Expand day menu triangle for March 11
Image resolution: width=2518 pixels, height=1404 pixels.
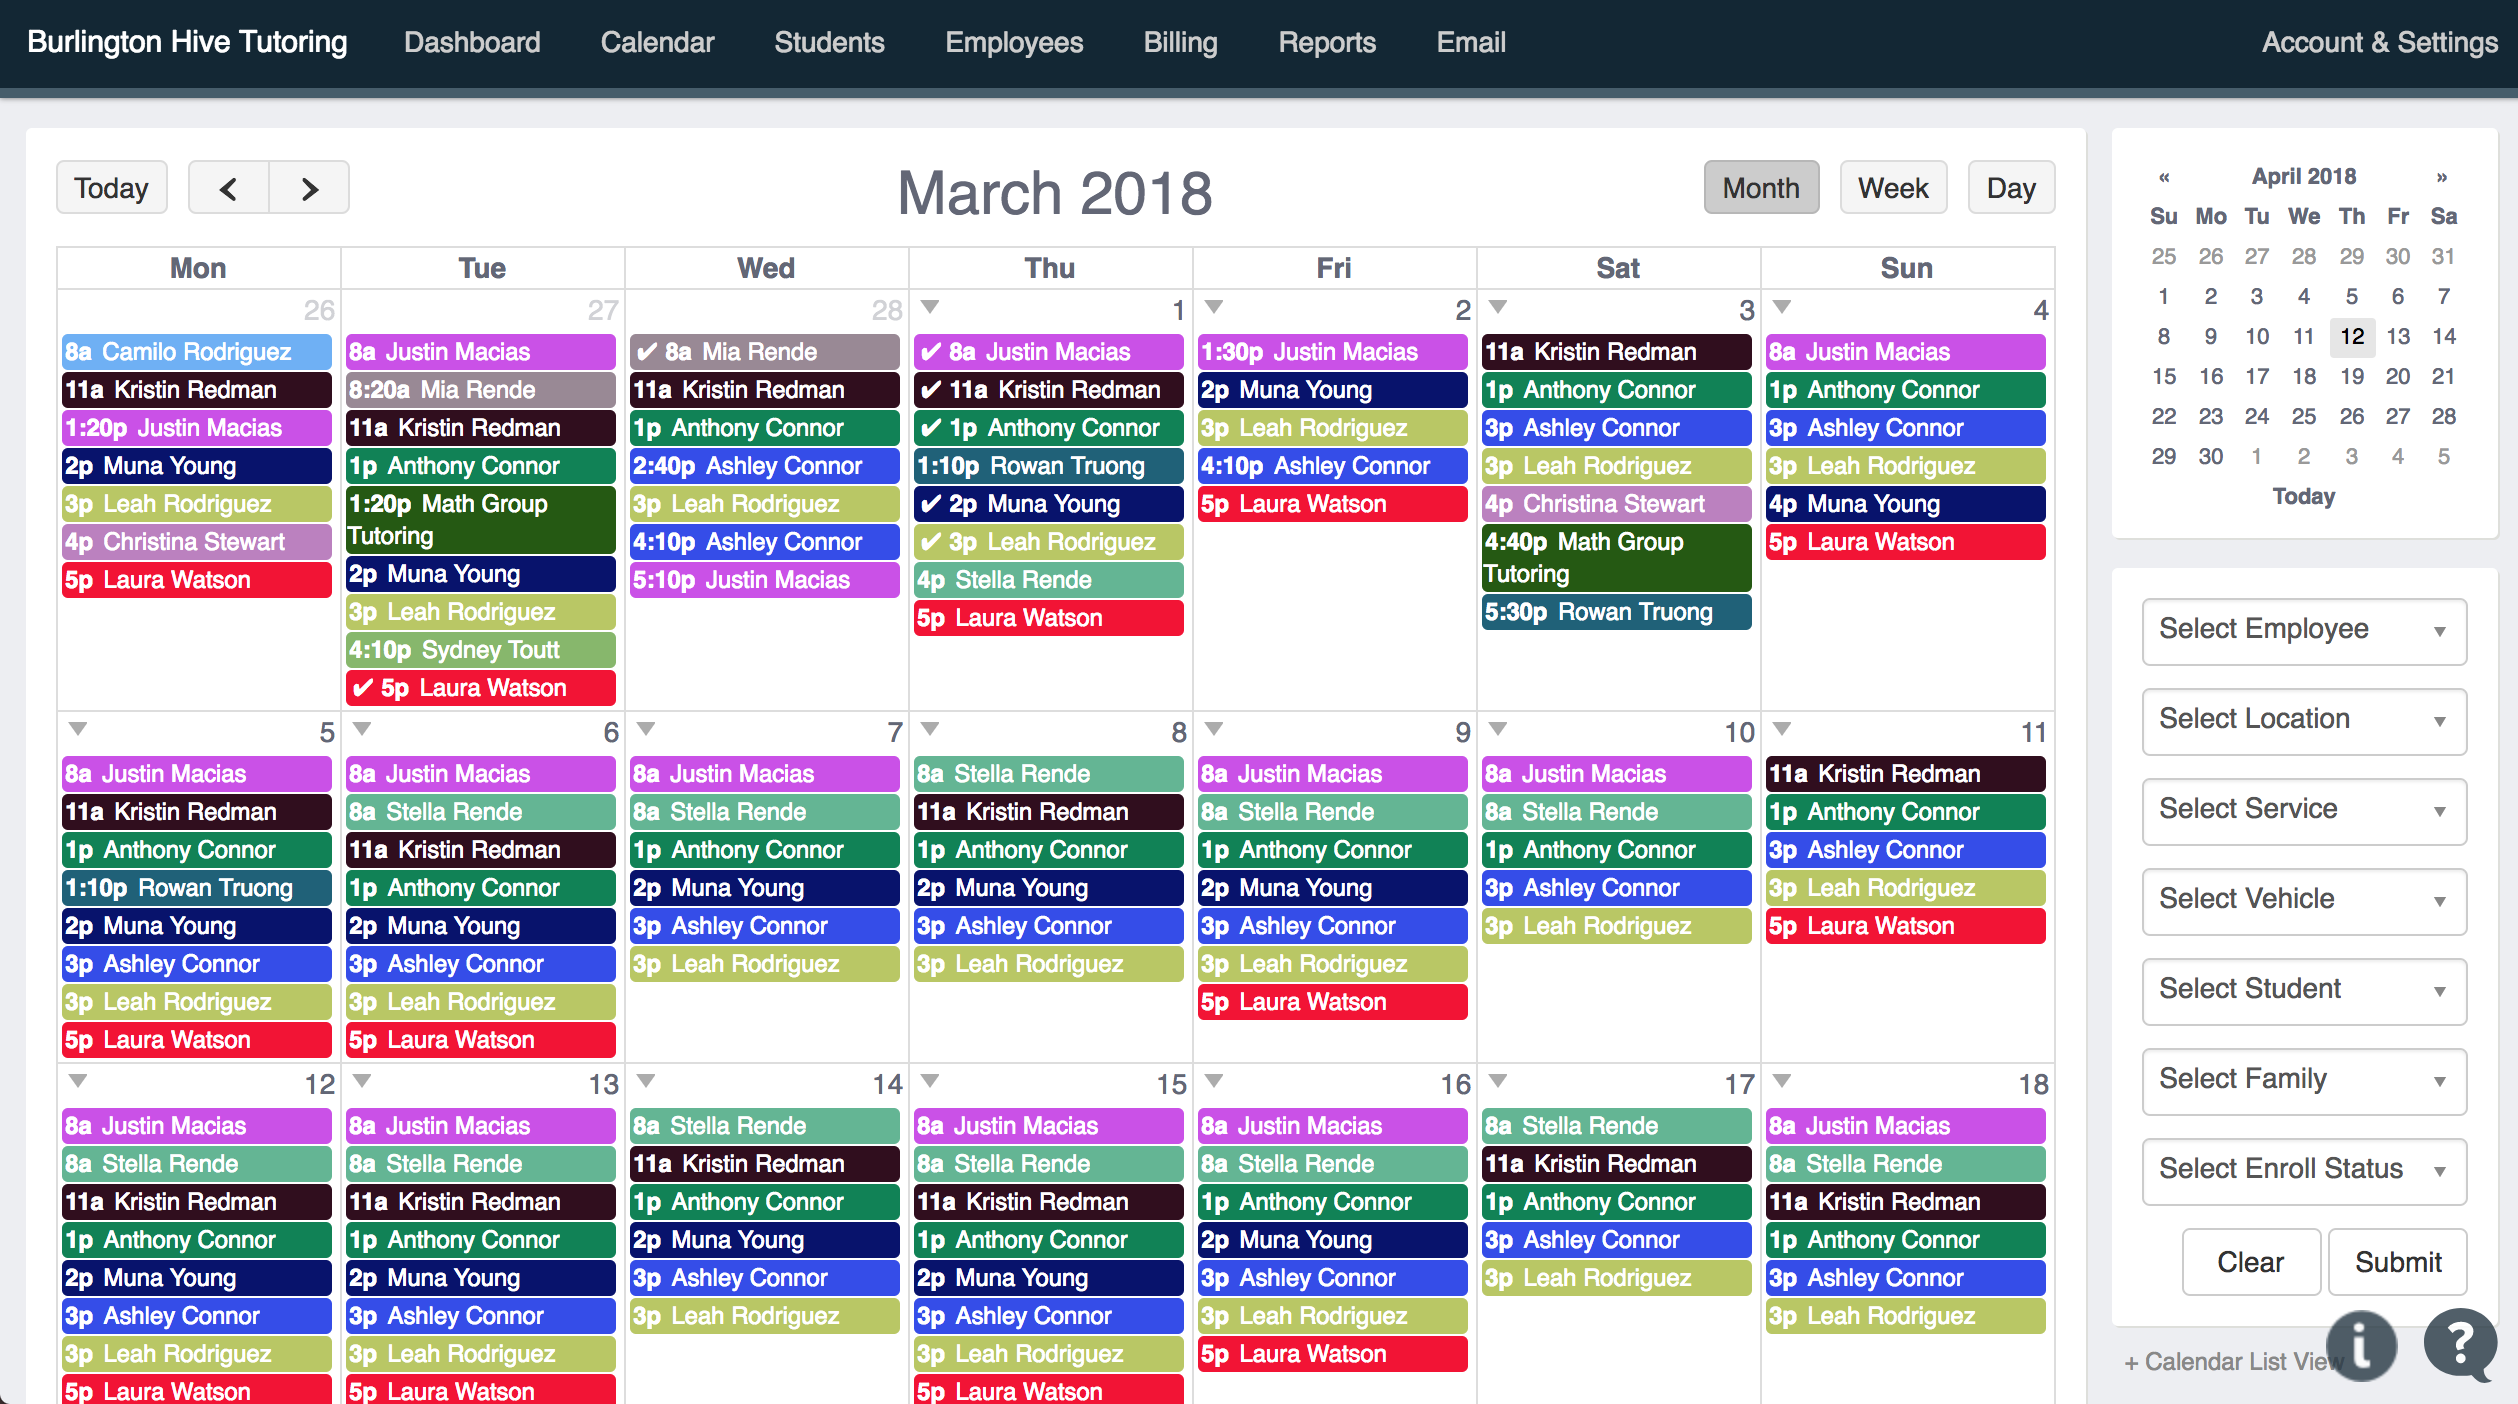point(1782,729)
